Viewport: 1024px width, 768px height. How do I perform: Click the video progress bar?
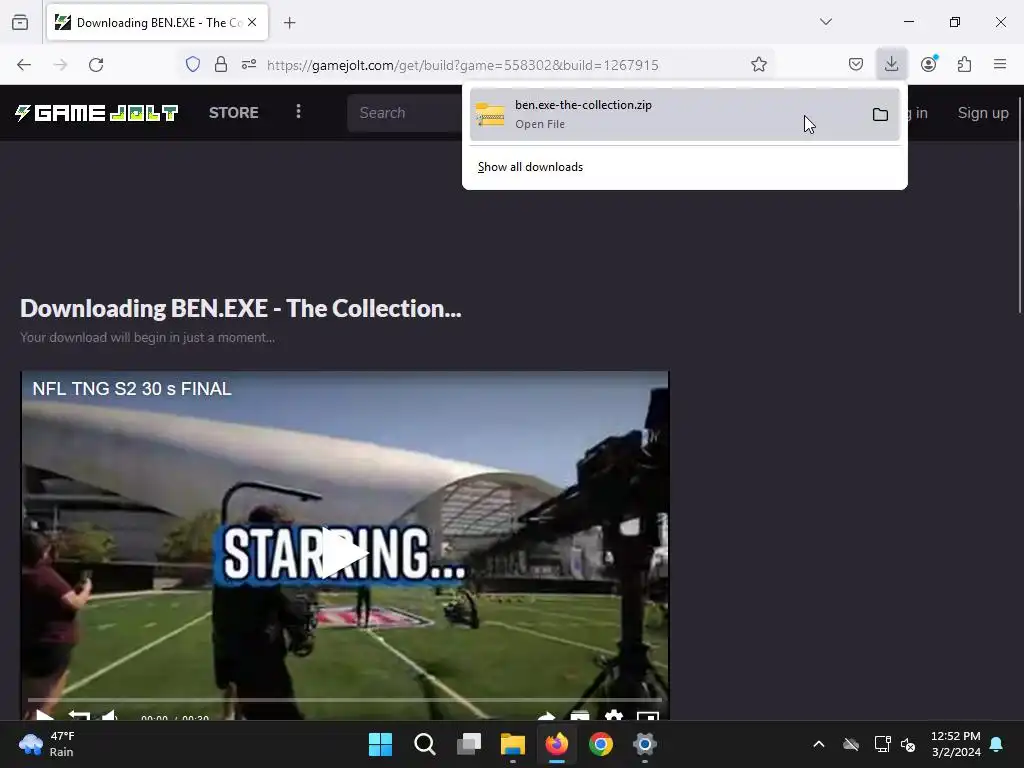point(345,699)
